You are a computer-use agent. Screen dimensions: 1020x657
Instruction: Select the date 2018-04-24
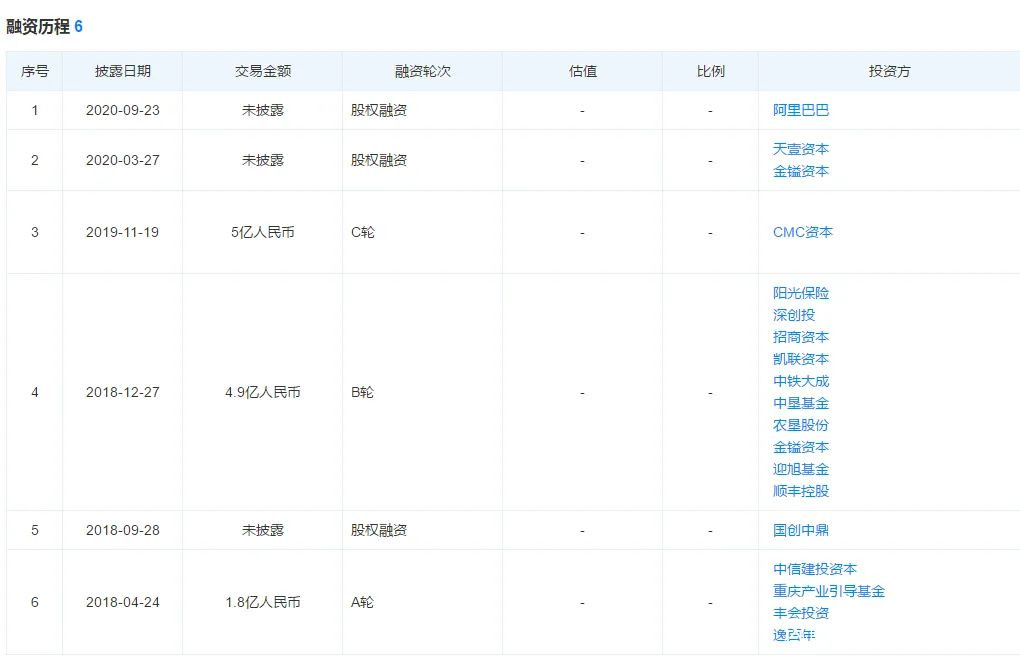coord(122,603)
